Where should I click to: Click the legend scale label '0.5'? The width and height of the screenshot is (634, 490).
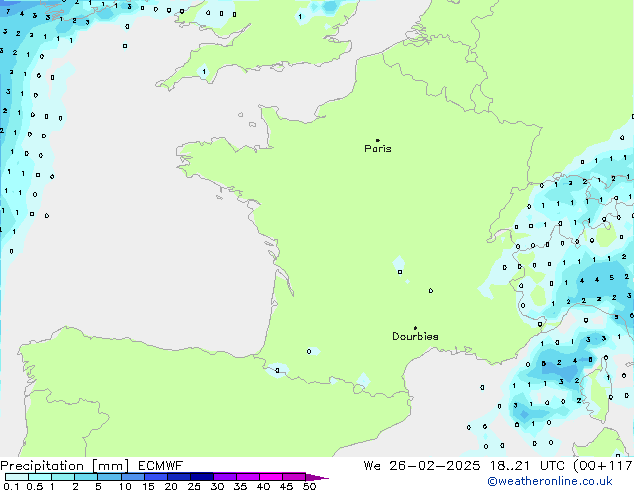click(x=35, y=486)
